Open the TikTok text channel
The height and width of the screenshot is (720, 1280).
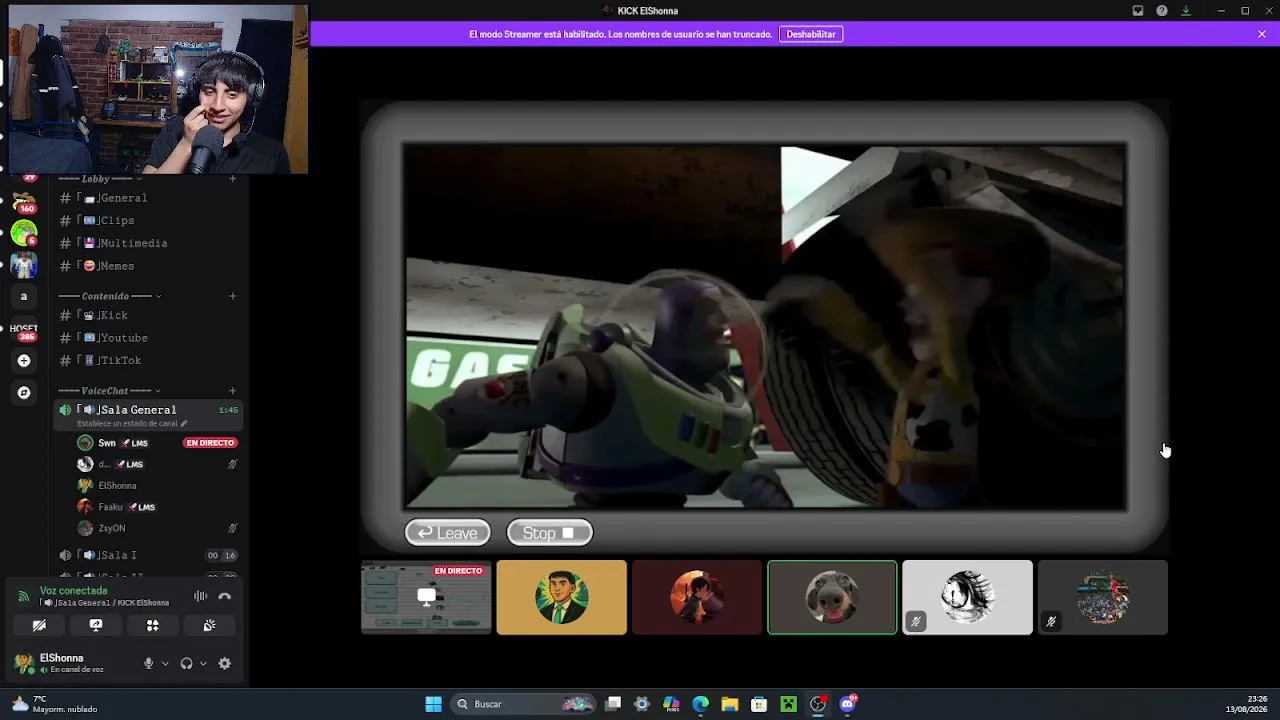coord(150,360)
